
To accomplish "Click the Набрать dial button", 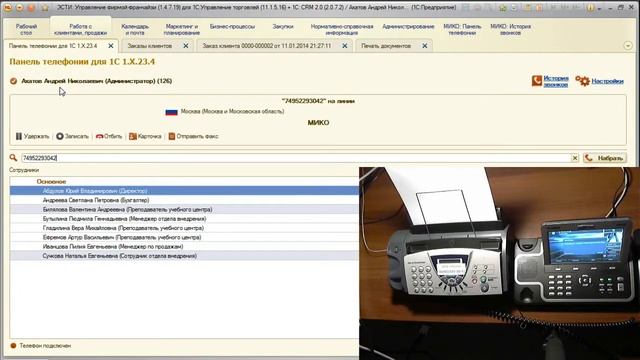I will click(604, 158).
